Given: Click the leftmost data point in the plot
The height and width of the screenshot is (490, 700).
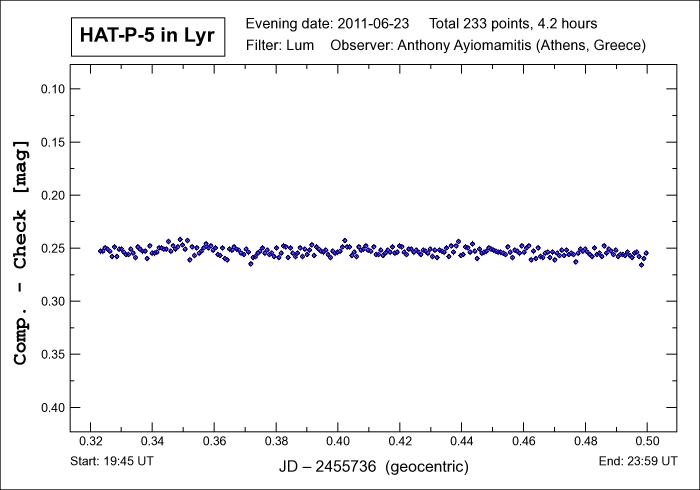Looking at the screenshot, I should 100,250.
